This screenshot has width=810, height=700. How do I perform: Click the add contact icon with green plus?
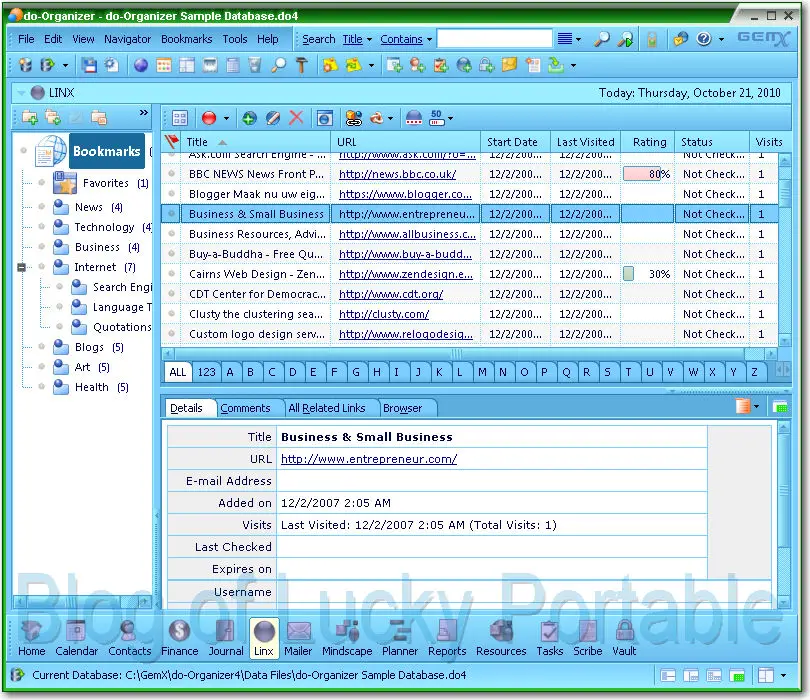[x=417, y=66]
